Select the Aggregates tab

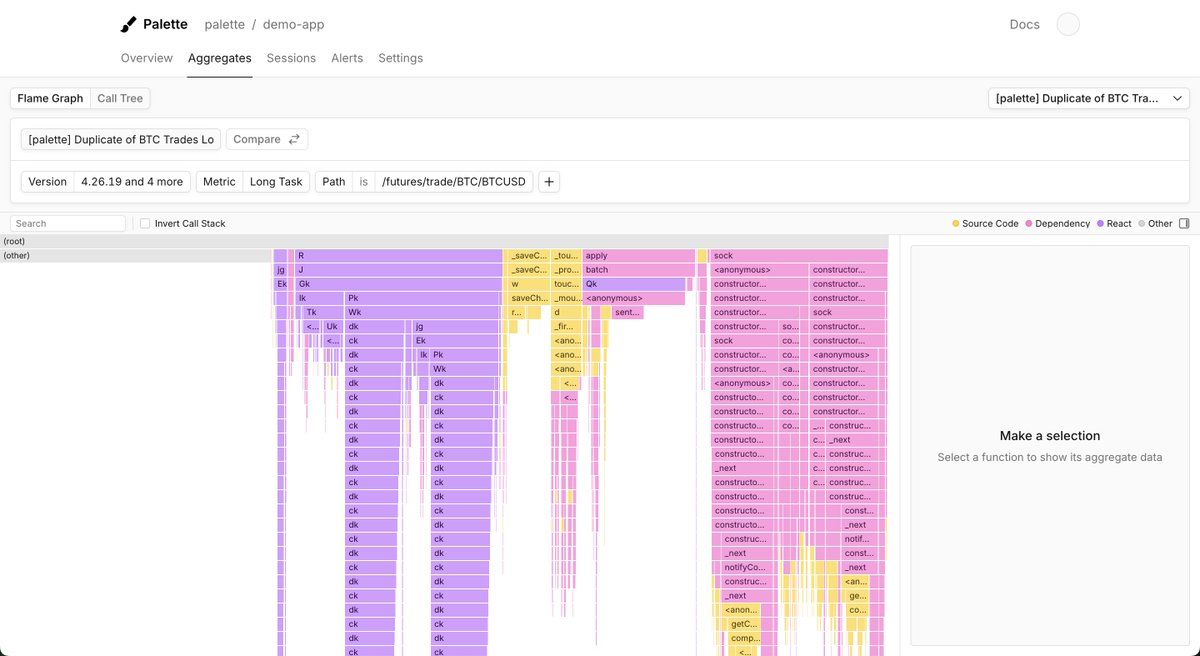pos(220,58)
